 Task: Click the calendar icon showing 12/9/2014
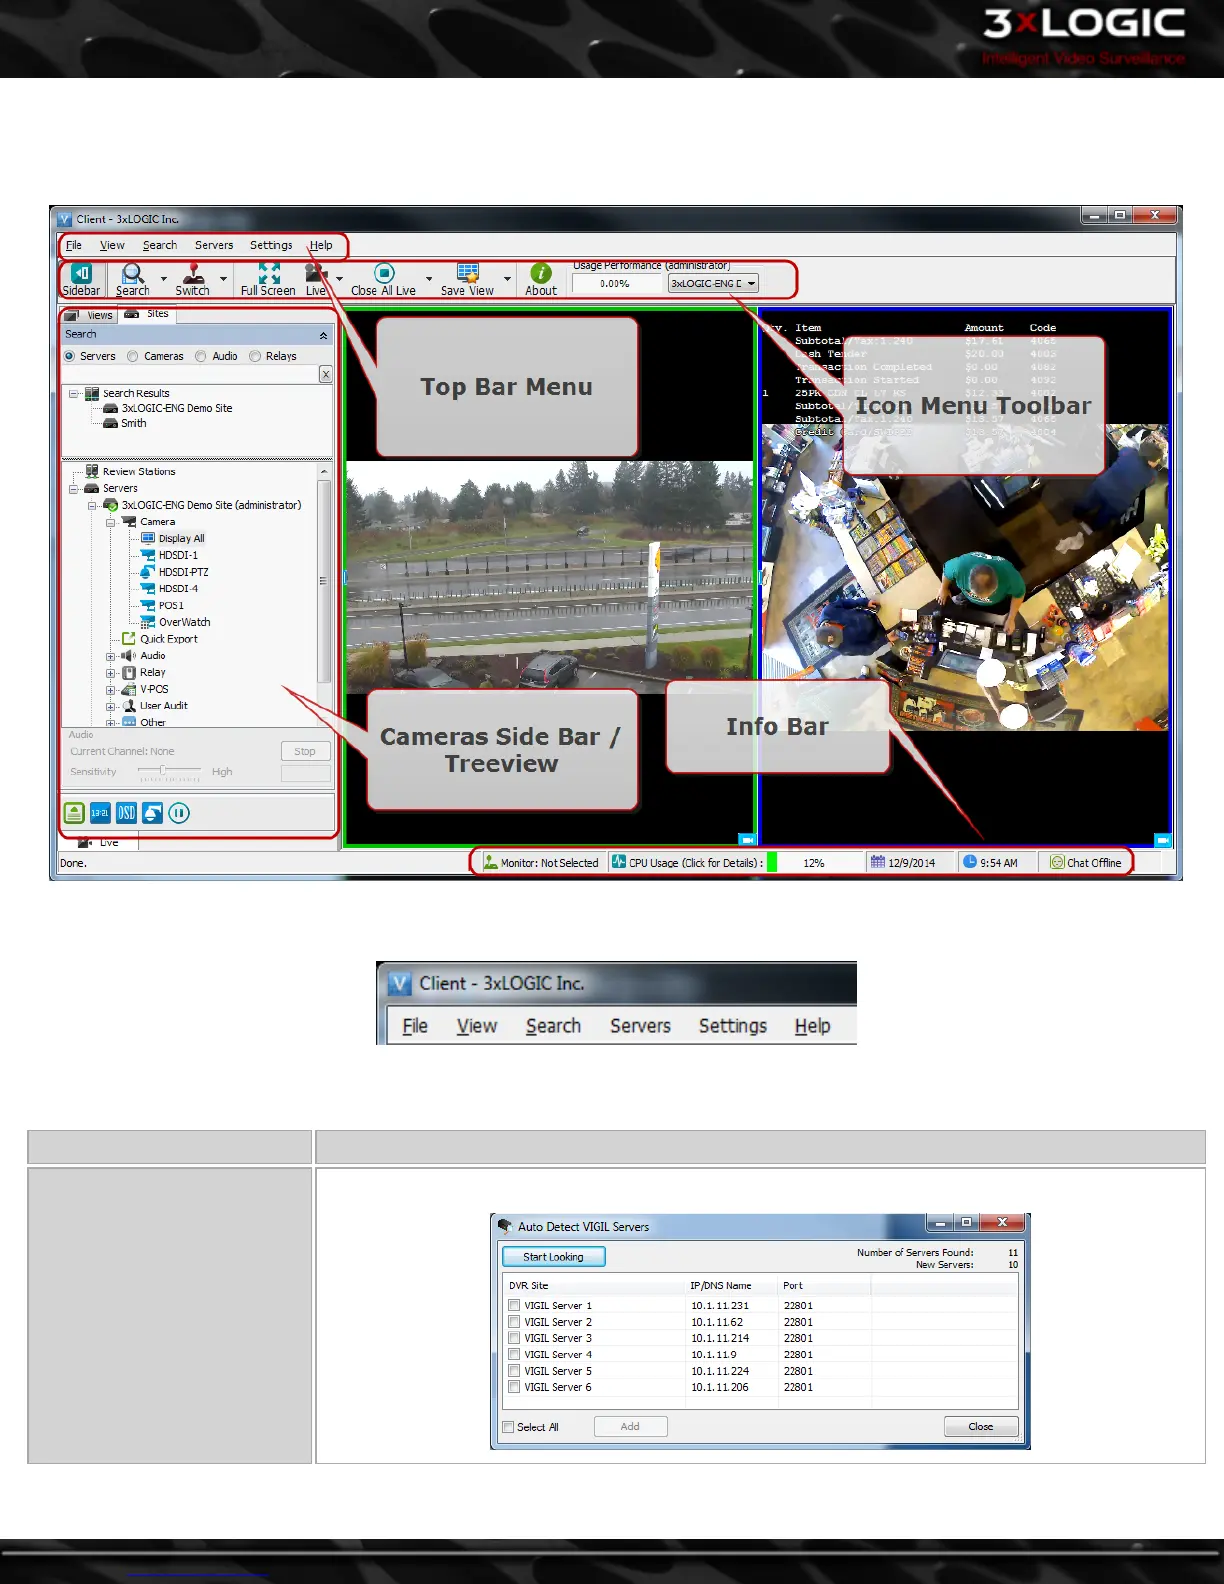point(877,862)
